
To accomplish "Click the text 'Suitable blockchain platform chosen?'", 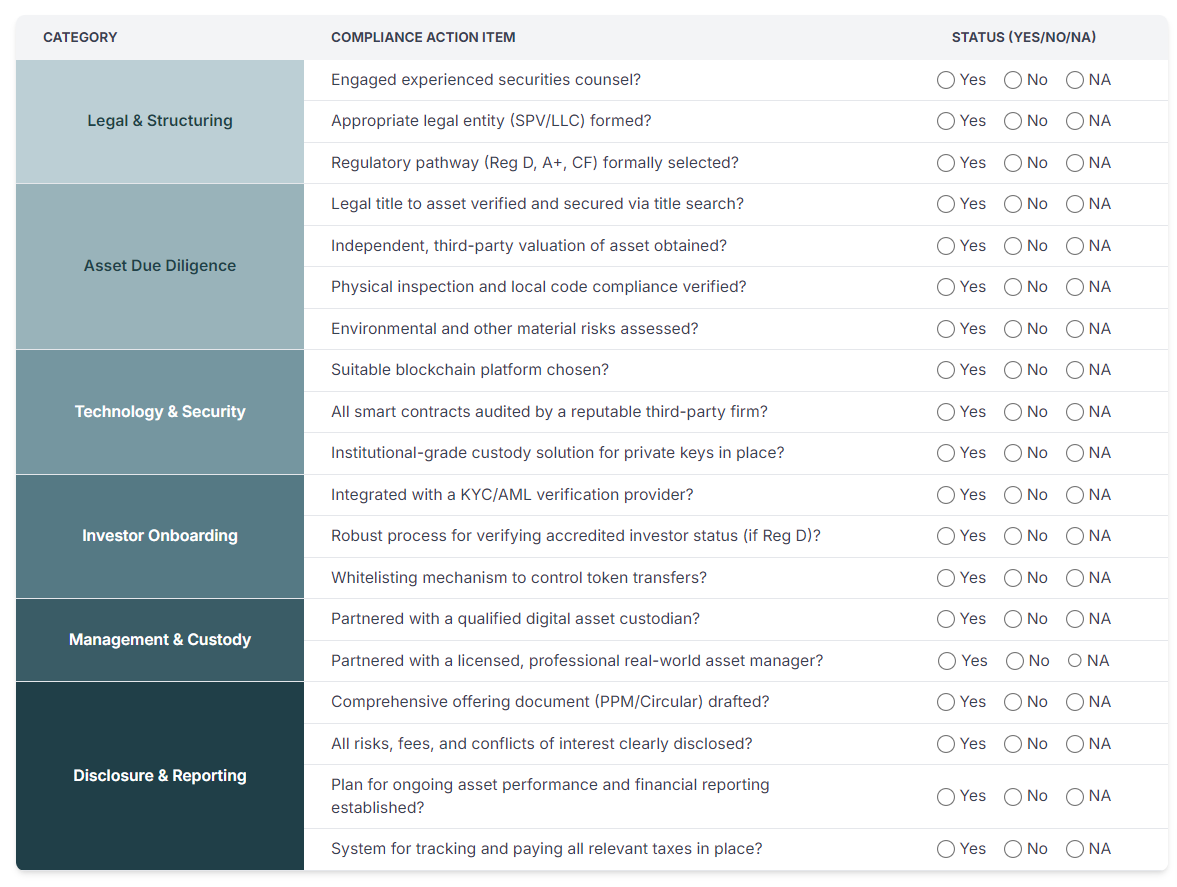I will [x=470, y=370].
